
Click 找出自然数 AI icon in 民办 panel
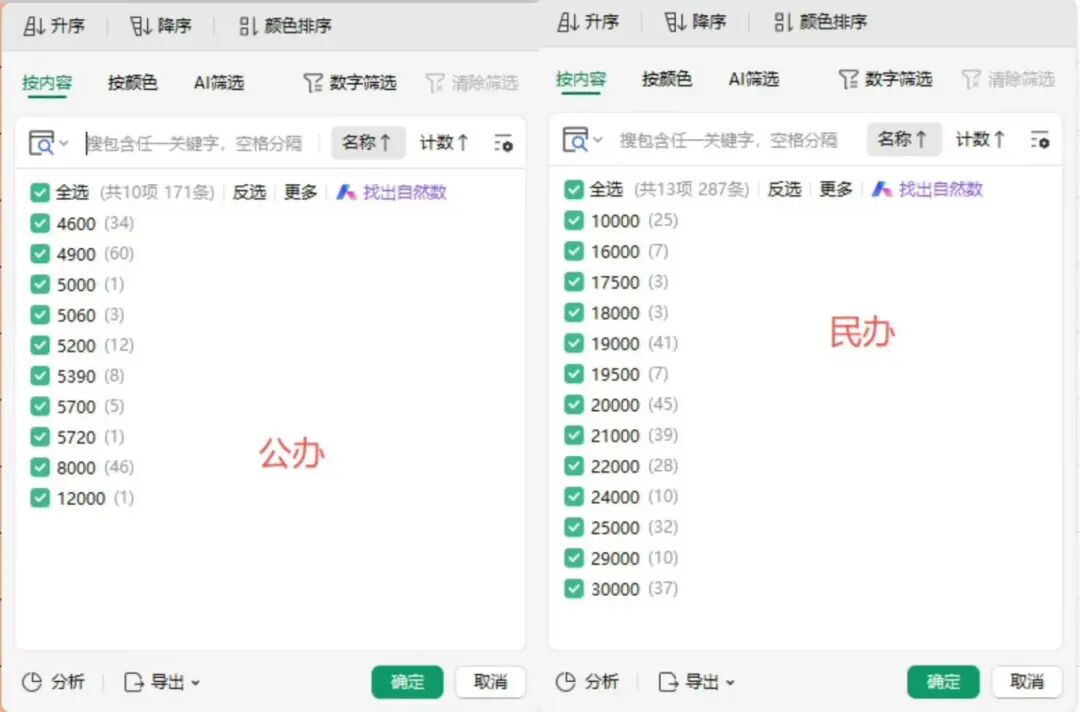pyautogui.click(x=881, y=189)
